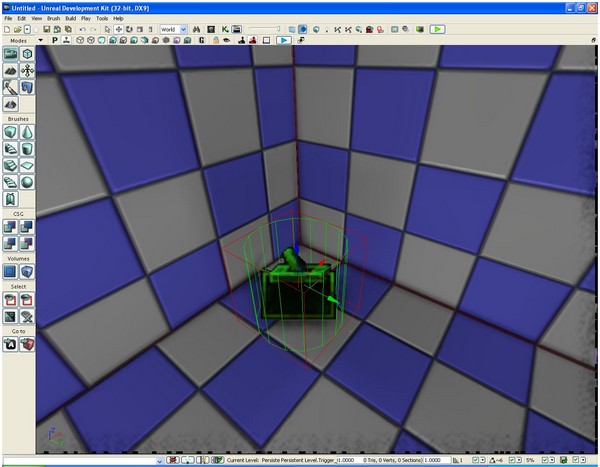The image size is (600, 467).
Task: Expand the viewport Modes dropdown arrow
Action: pyautogui.click(x=41, y=40)
